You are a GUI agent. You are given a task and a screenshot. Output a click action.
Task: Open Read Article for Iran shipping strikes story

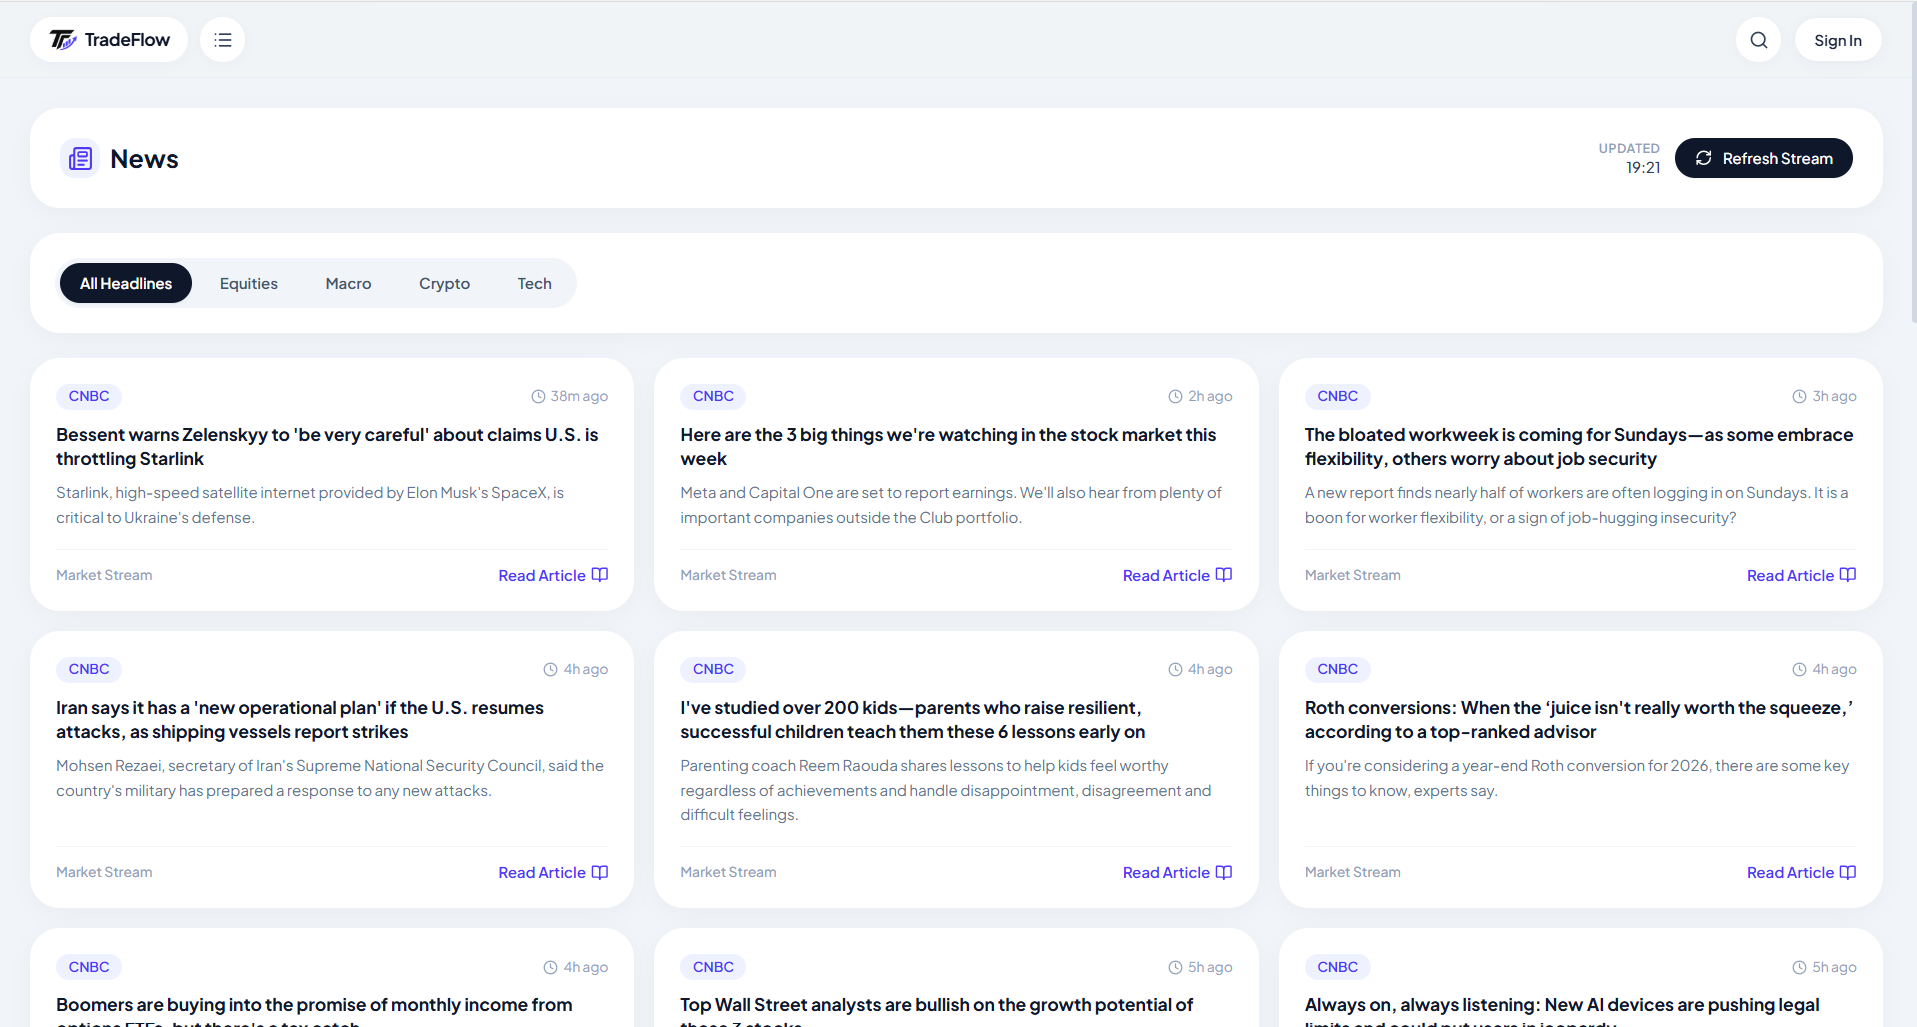point(553,872)
